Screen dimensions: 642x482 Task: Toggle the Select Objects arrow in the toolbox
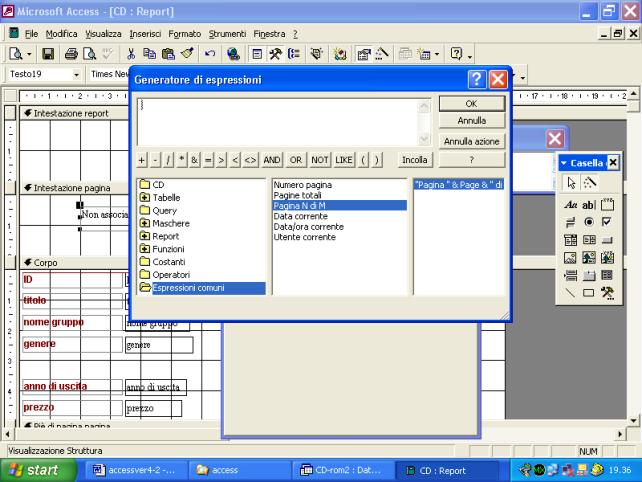pos(571,183)
